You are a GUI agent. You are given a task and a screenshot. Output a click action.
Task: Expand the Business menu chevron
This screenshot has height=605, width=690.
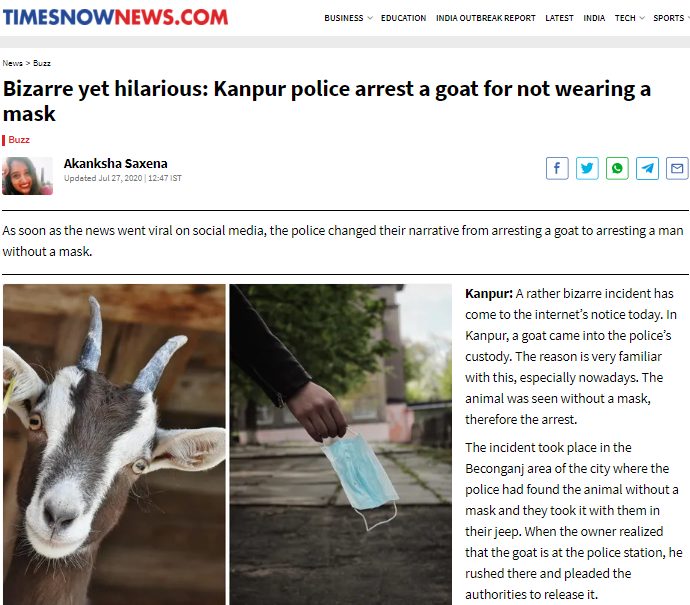point(370,18)
